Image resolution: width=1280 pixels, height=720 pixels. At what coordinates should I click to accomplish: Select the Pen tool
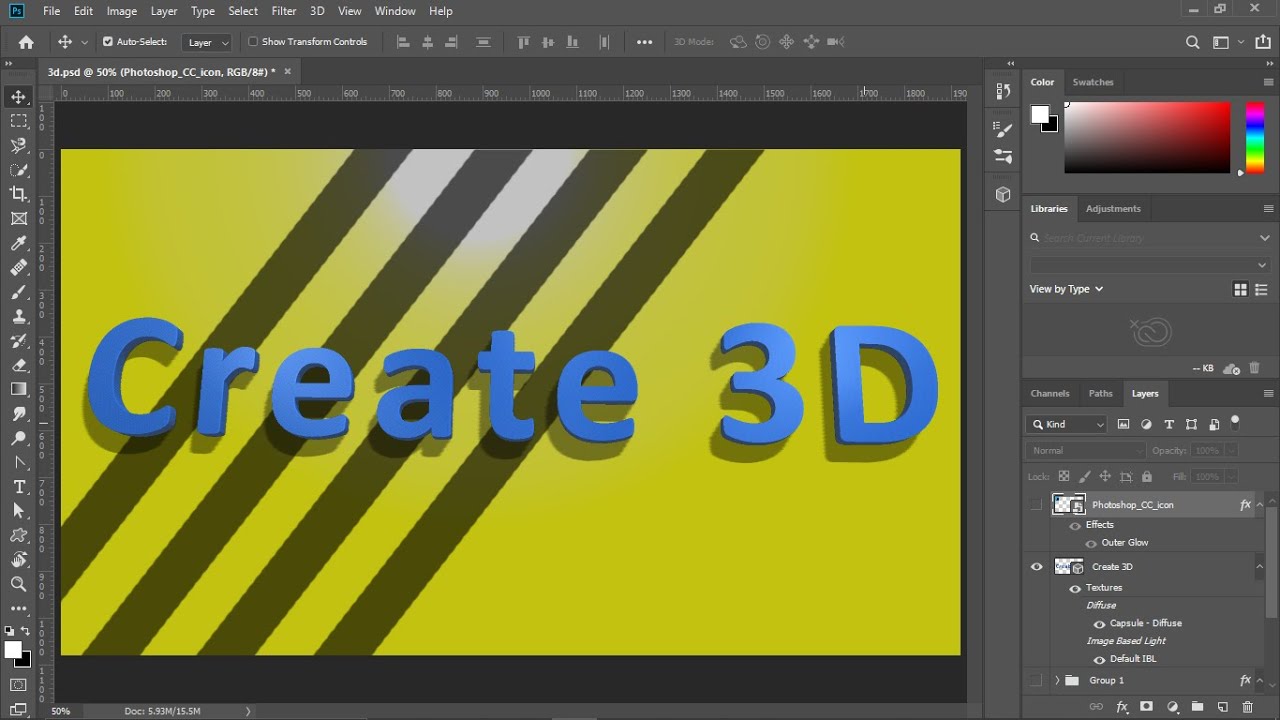pyautogui.click(x=18, y=462)
